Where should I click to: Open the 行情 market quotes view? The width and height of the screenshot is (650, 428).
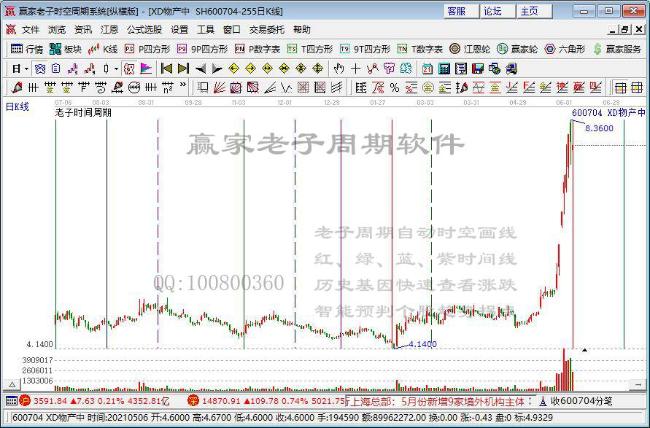coord(27,49)
